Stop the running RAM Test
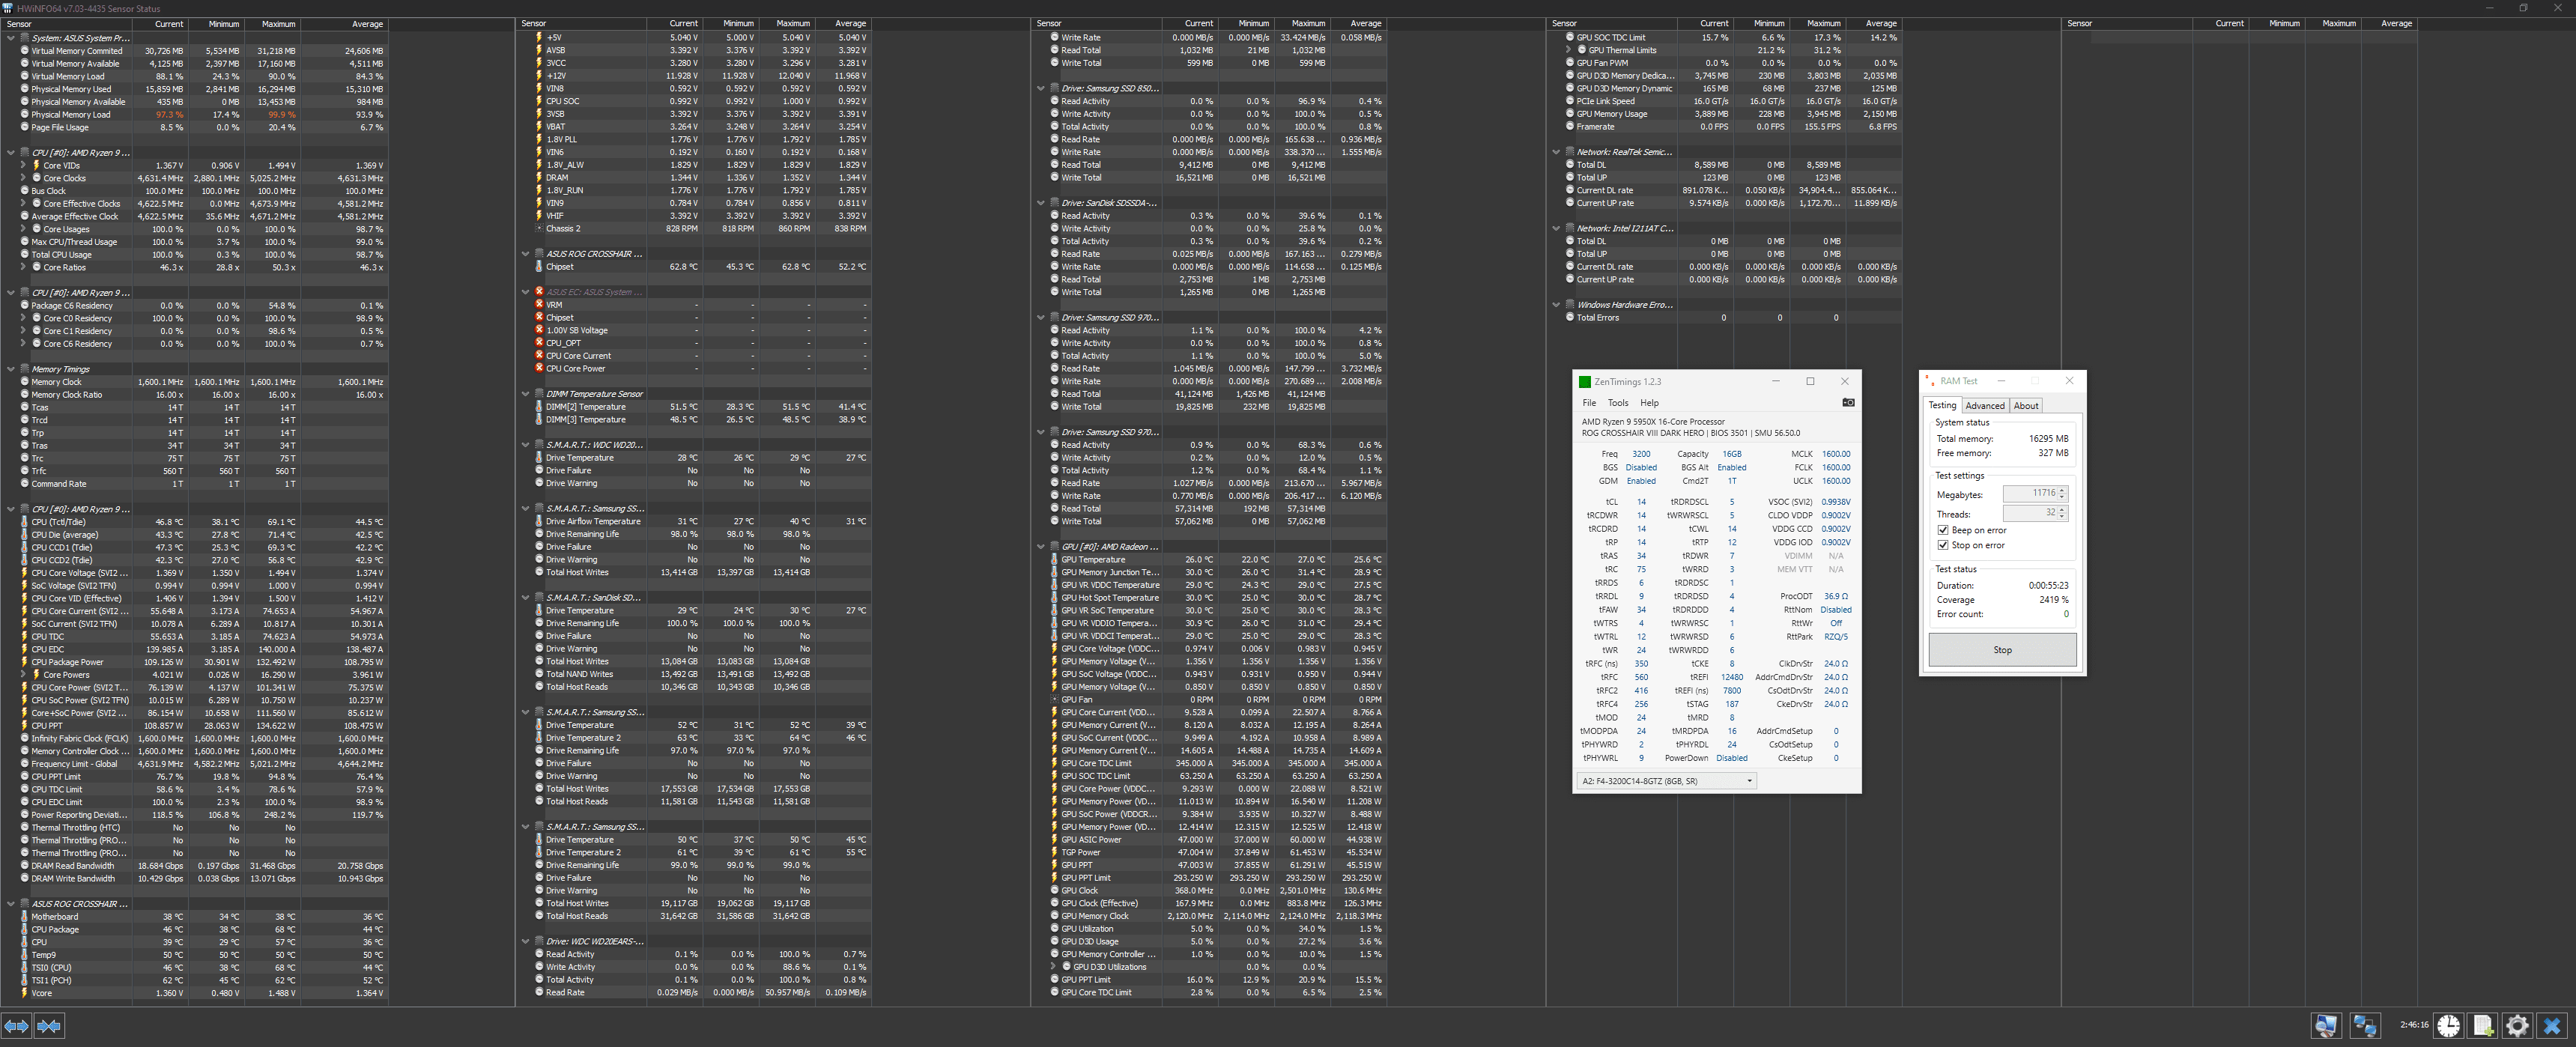Screen dimensions: 2576x1047 tap(2002, 650)
